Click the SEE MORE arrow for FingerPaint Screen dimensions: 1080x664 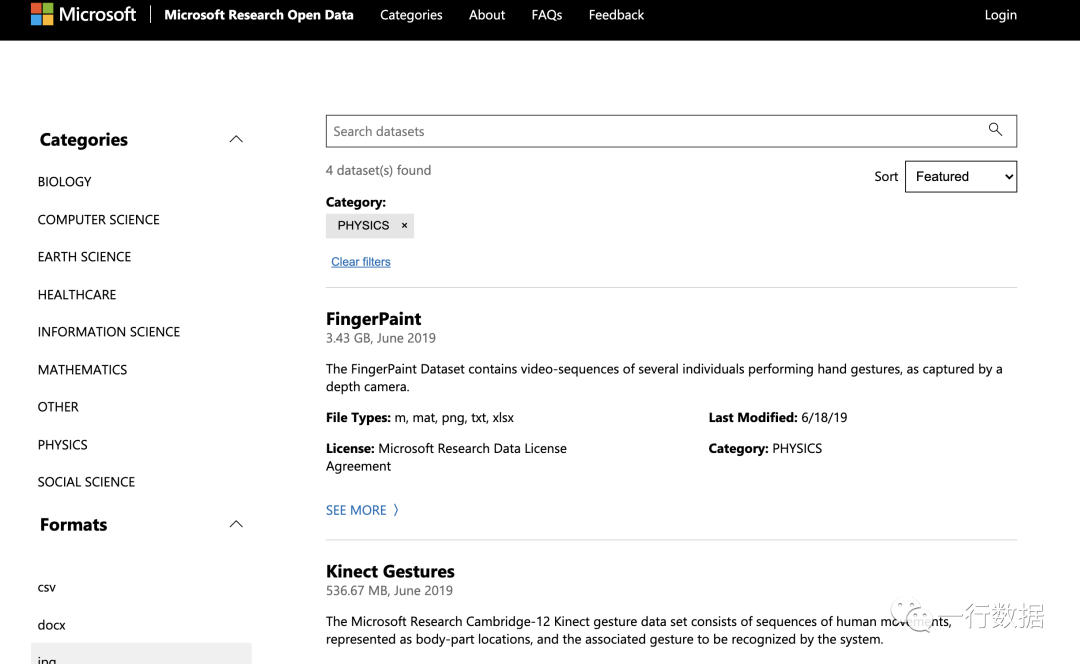[x=396, y=510]
